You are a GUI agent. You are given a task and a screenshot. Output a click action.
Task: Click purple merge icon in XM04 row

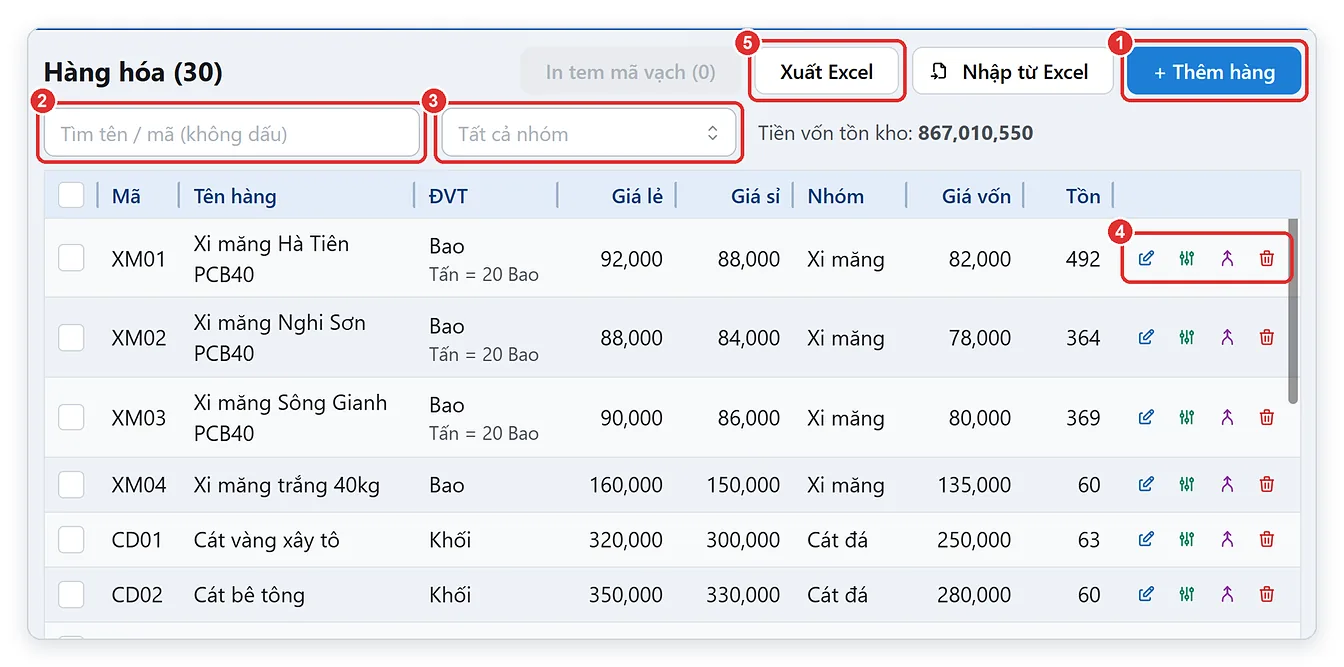(1227, 484)
